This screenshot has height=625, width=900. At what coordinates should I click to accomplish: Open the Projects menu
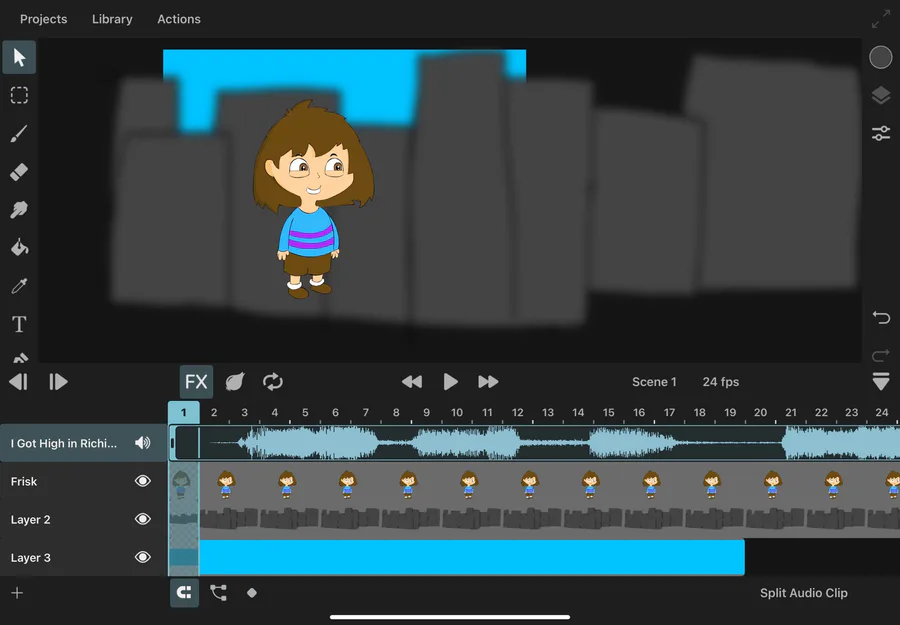(x=44, y=19)
